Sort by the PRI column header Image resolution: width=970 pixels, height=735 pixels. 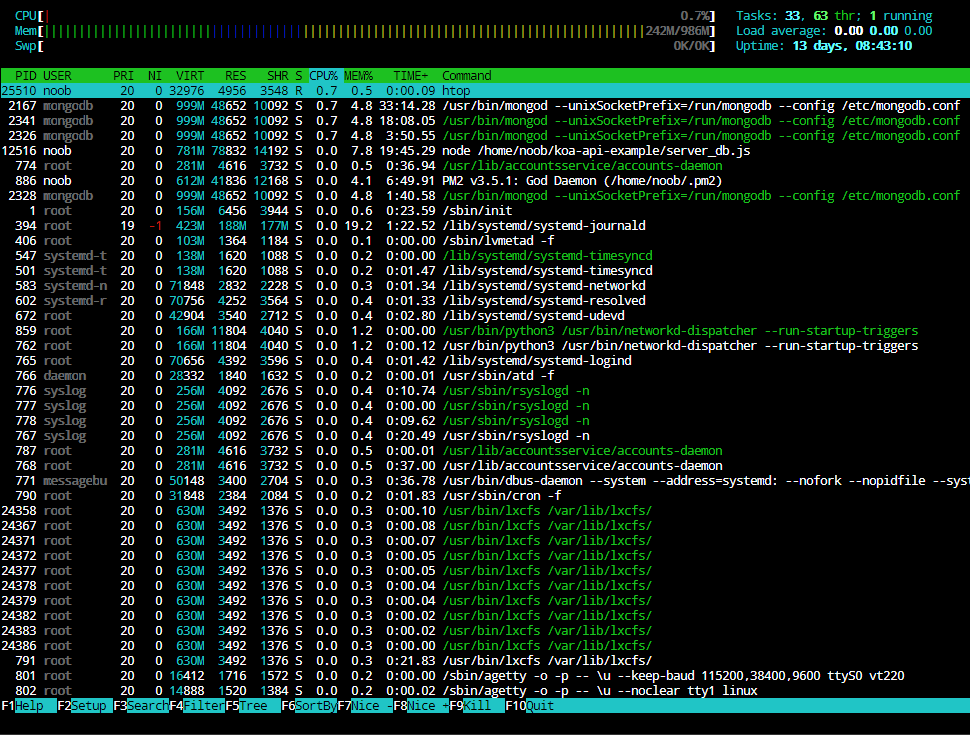(x=123, y=75)
